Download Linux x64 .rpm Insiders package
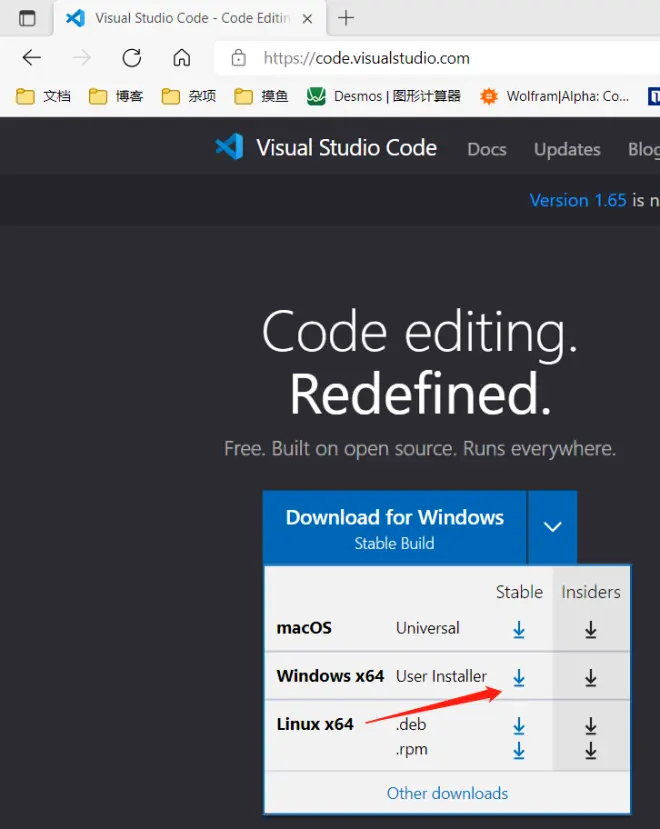Image resolution: width=660 pixels, height=829 pixels. [591, 750]
